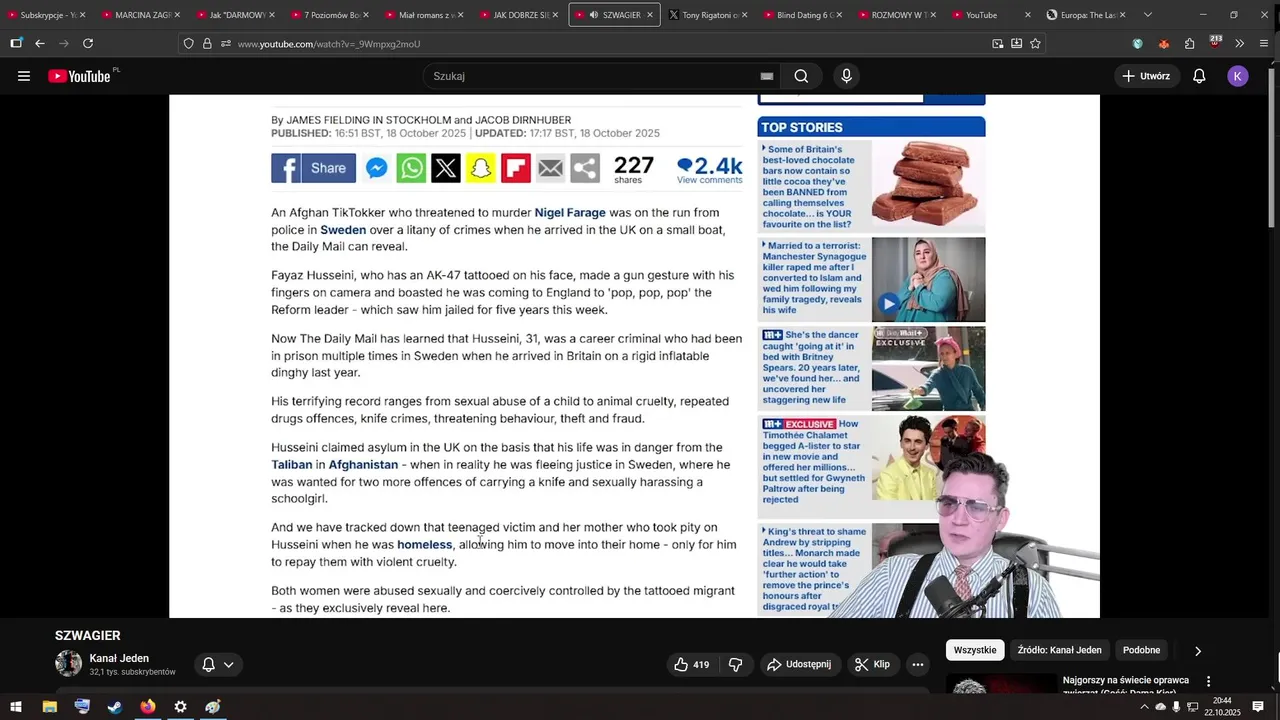Close the SZWAGIER tab
The width and height of the screenshot is (1280, 720).
pyautogui.click(x=650, y=15)
